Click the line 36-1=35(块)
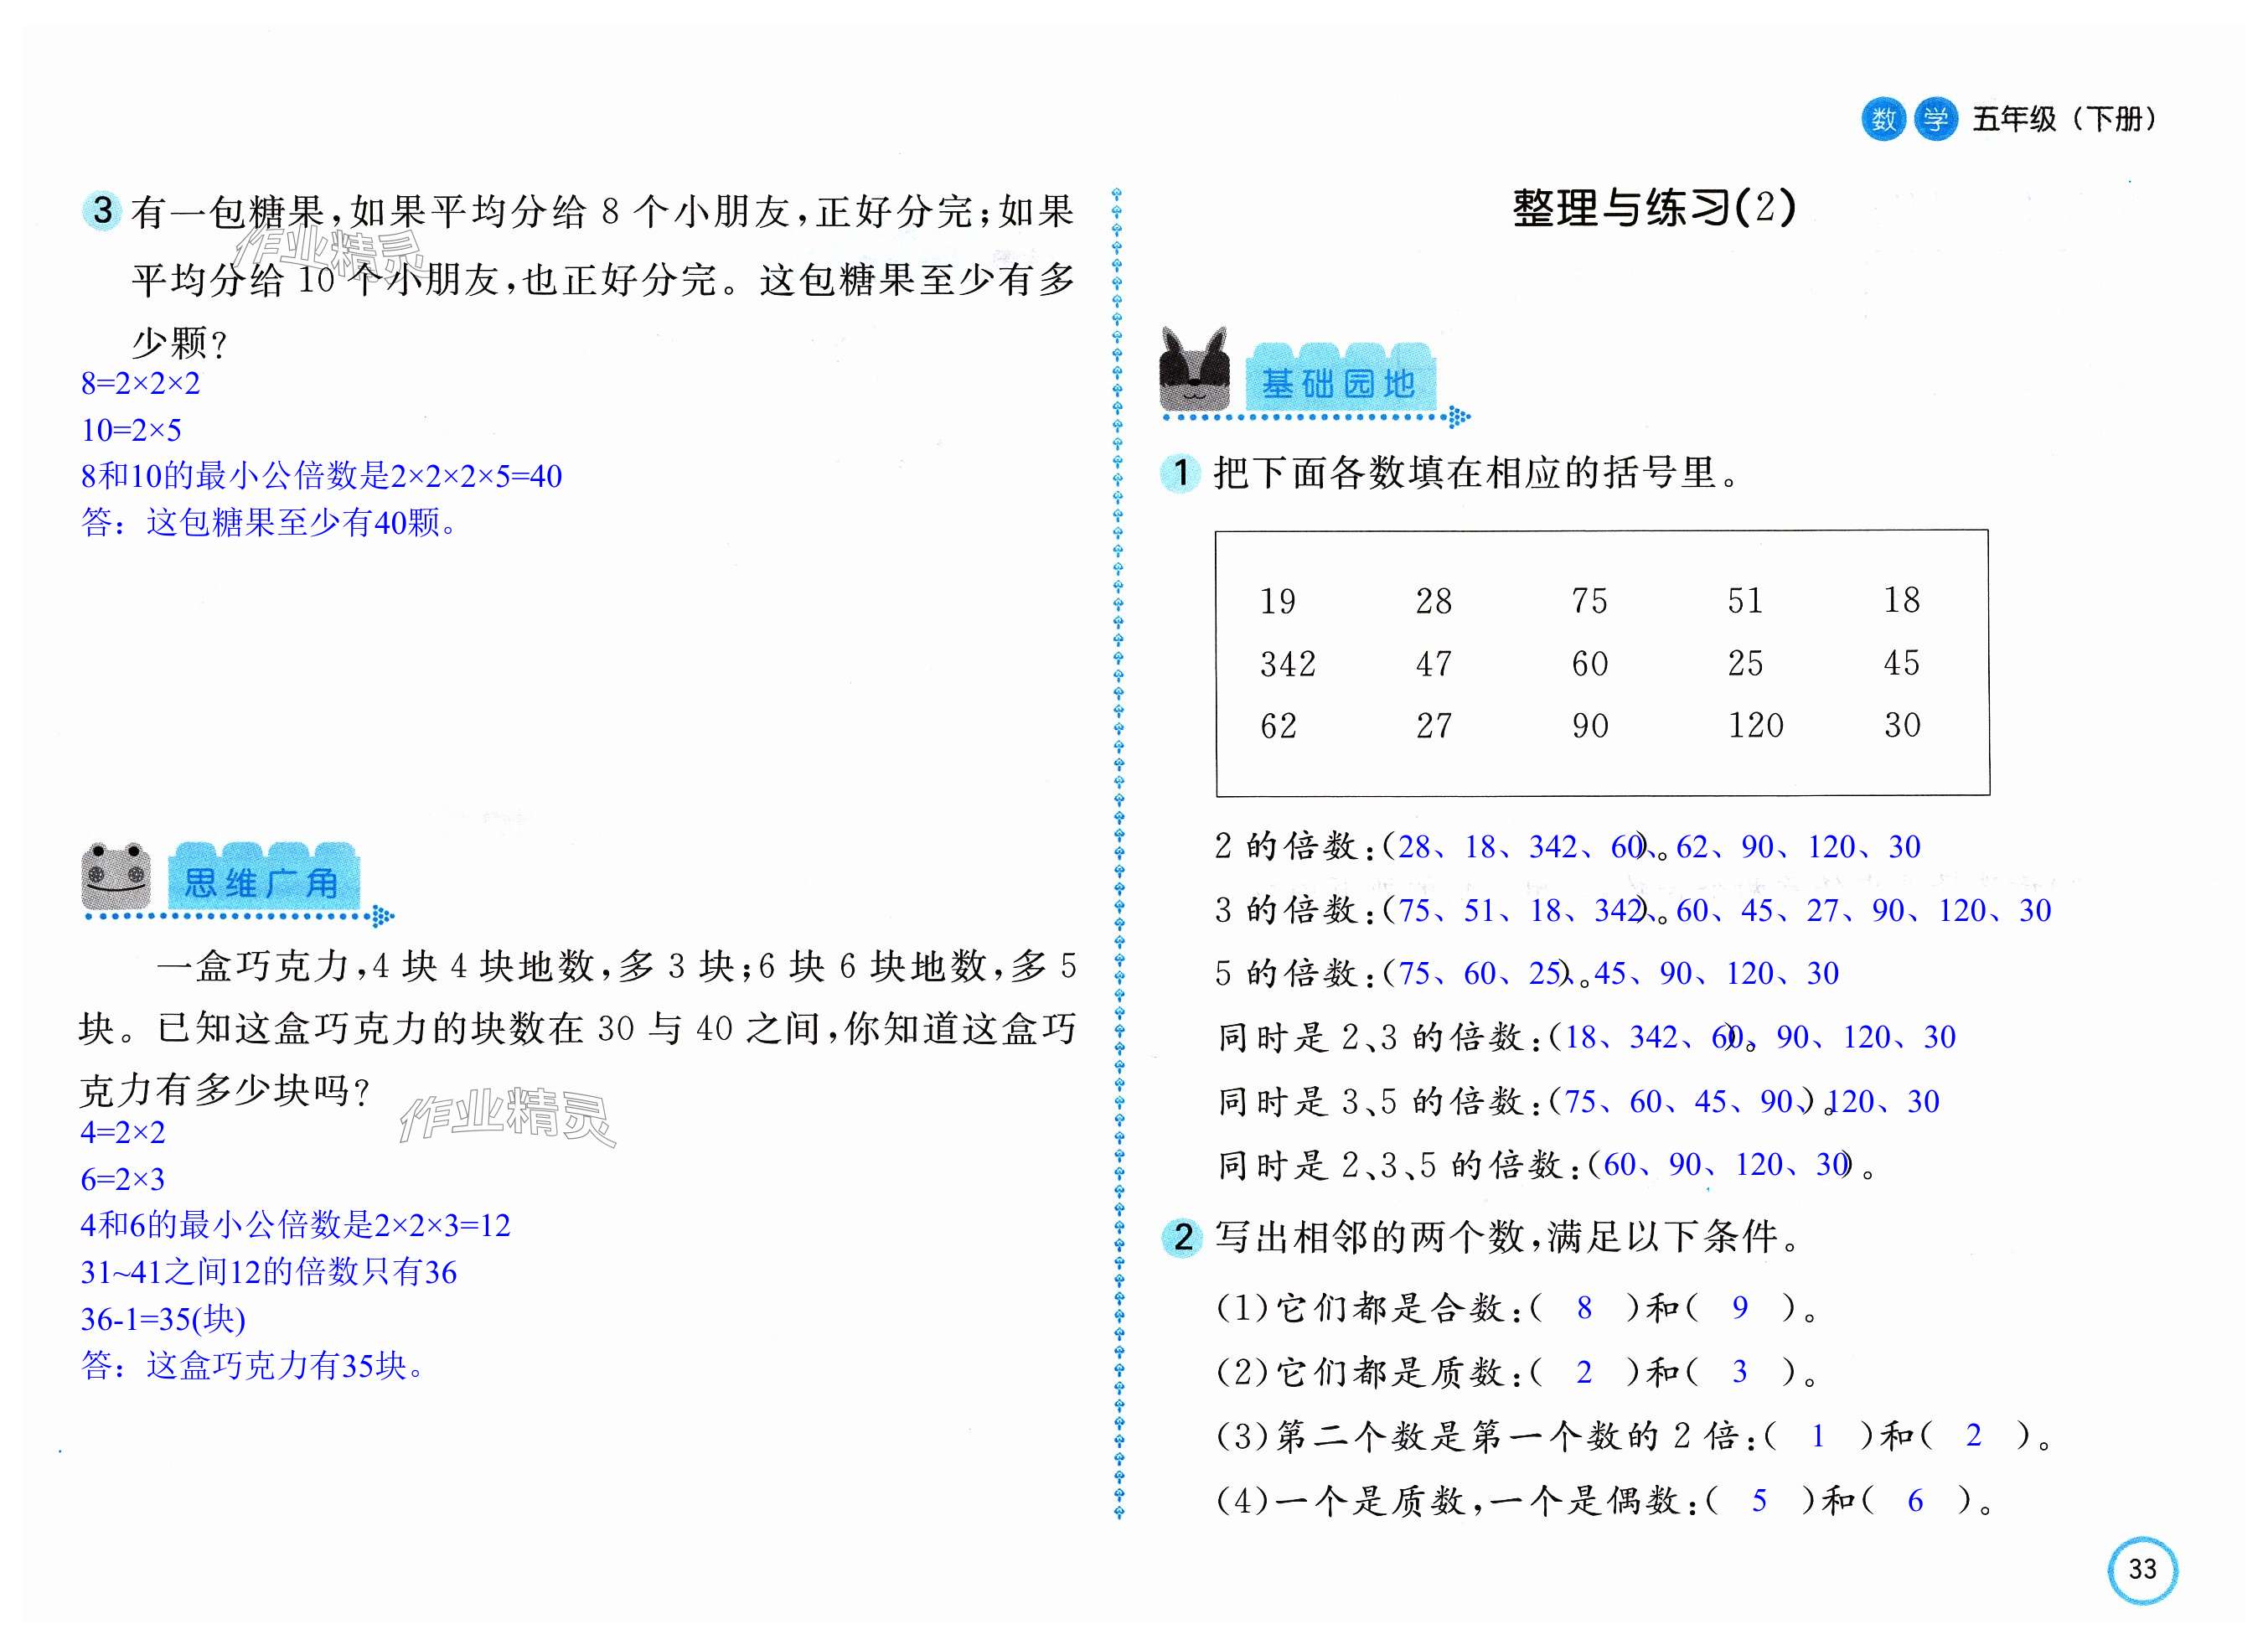The width and height of the screenshot is (2268, 1645). tap(163, 1319)
